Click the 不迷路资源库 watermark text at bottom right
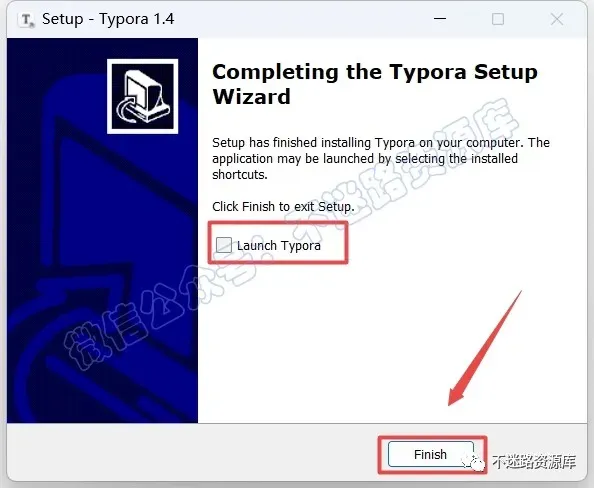This screenshot has width=594, height=488. pyautogui.click(x=534, y=461)
